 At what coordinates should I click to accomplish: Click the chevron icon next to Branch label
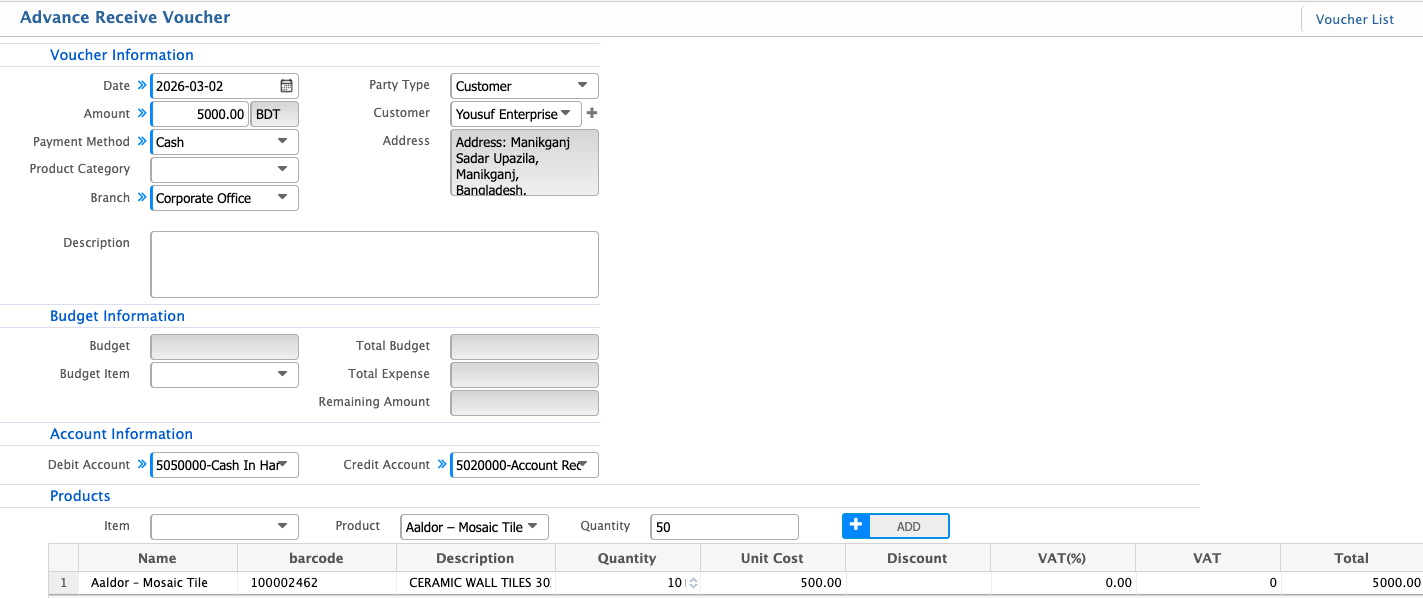[x=143, y=197]
